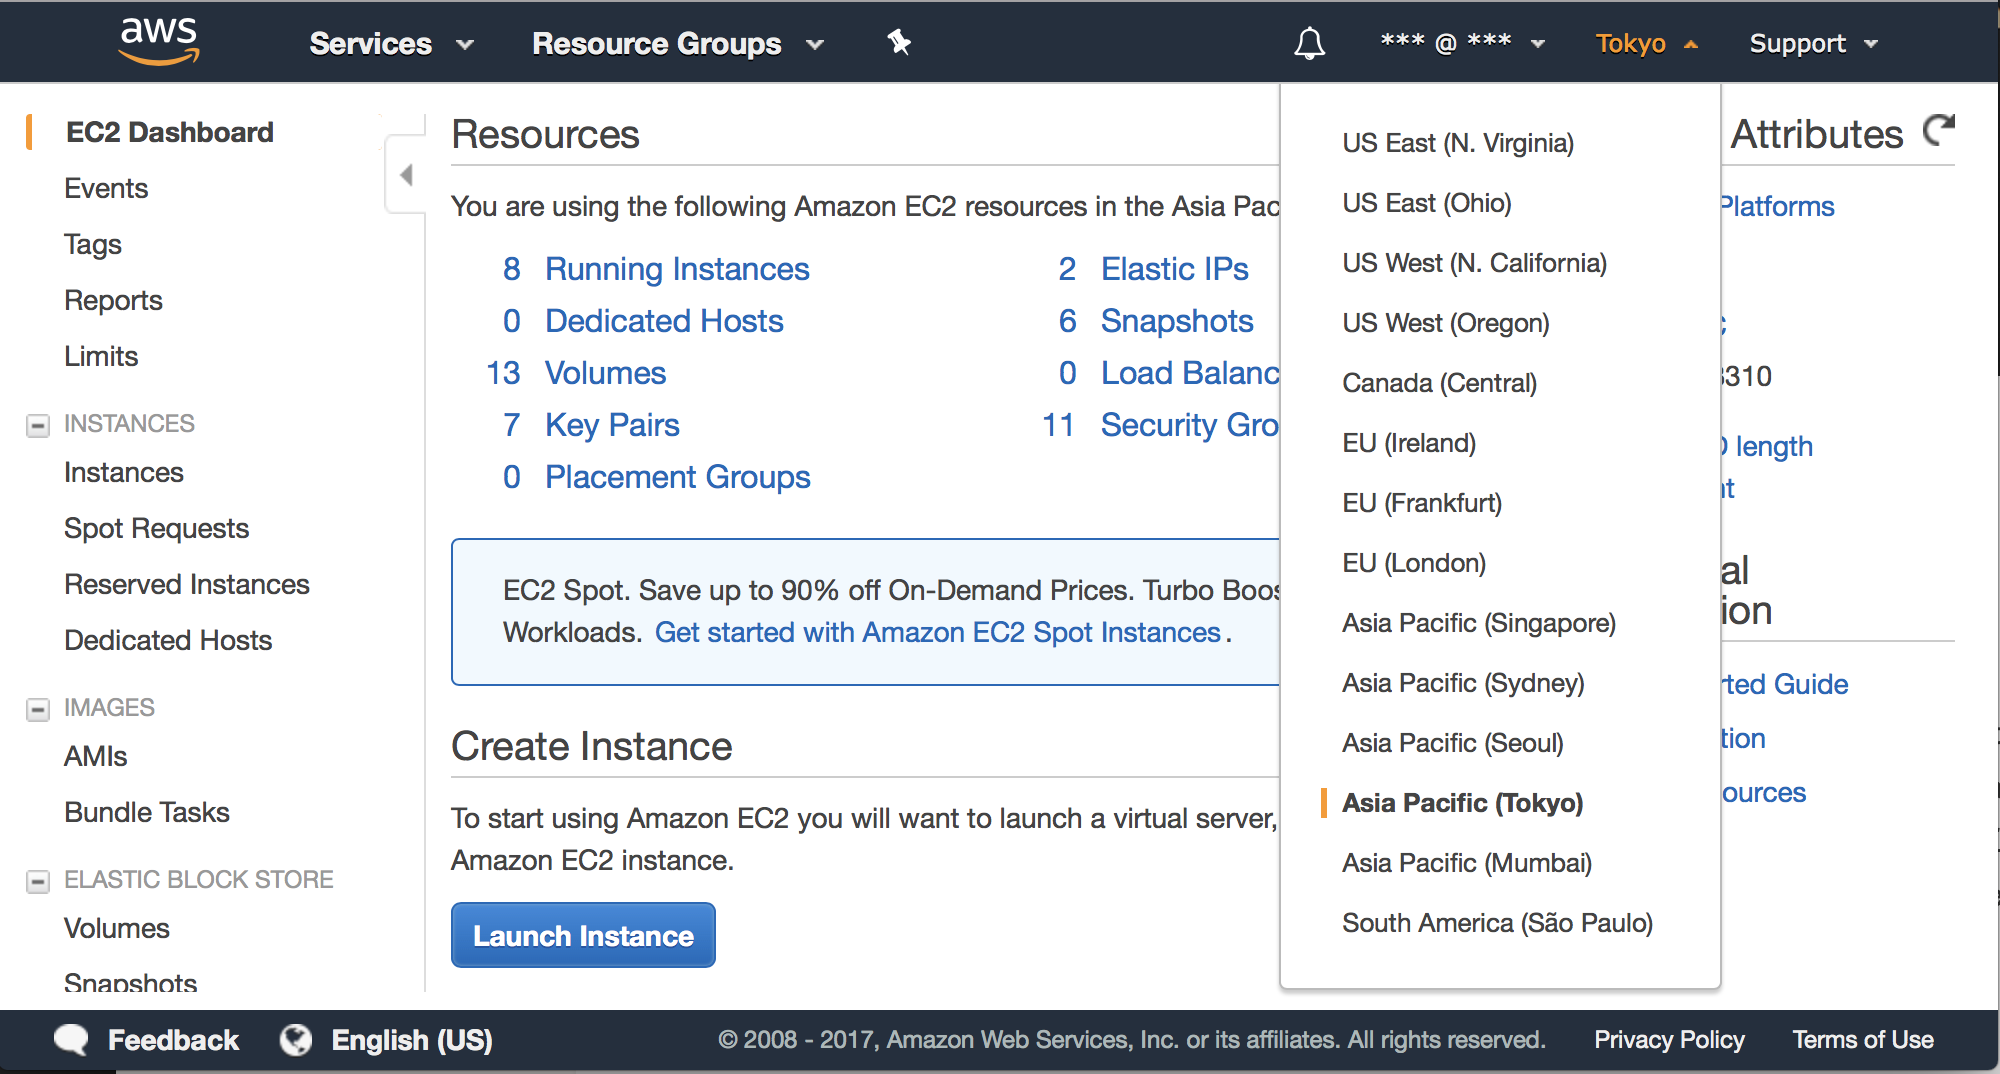
Task: Open the Running Instances link
Action: (x=677, y=269)
